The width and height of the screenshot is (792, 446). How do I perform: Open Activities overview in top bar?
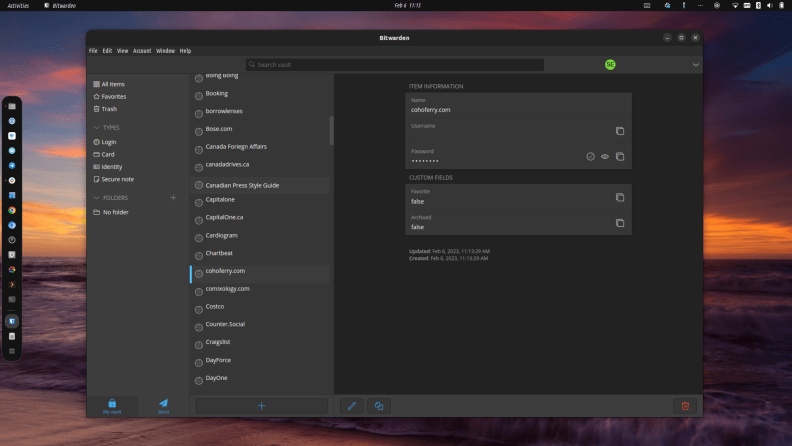pos(18,6)
